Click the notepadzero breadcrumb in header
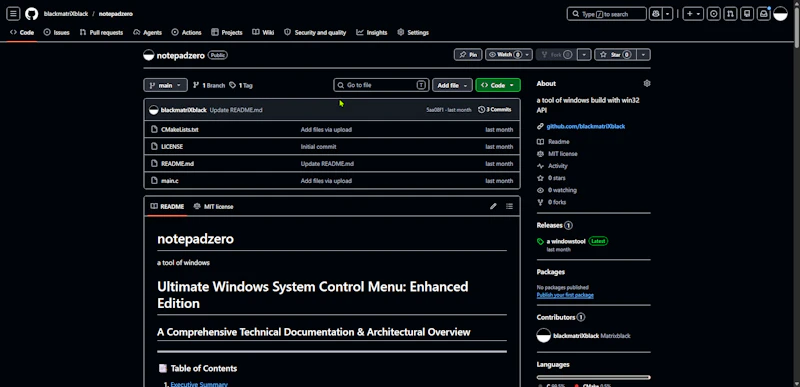 116,14
